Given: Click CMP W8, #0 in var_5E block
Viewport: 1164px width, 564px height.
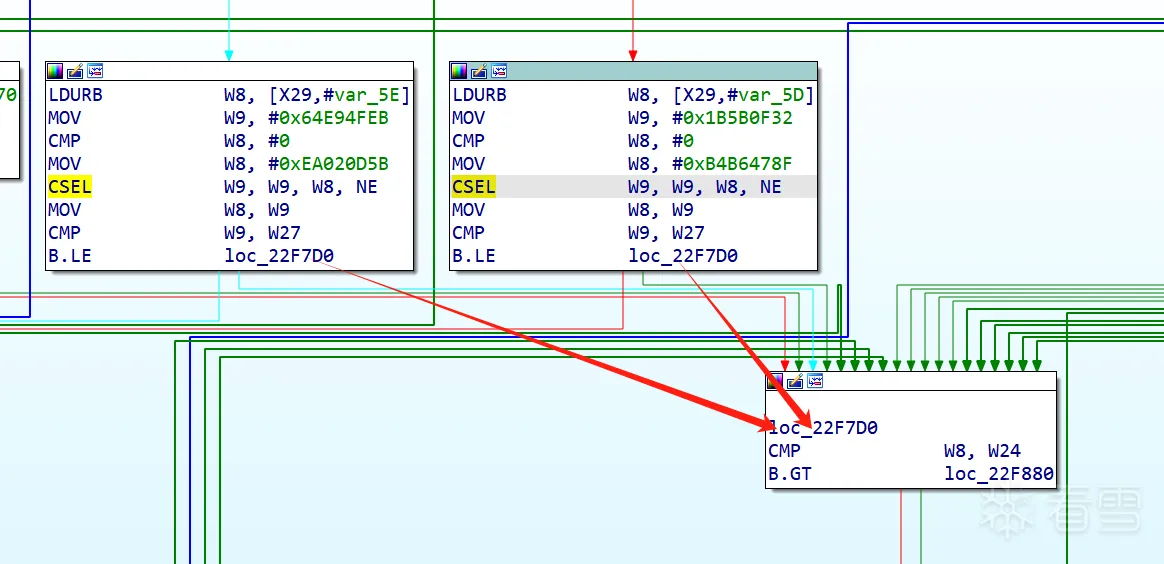Looking at the screenshot, I should (x=169, y=141).
